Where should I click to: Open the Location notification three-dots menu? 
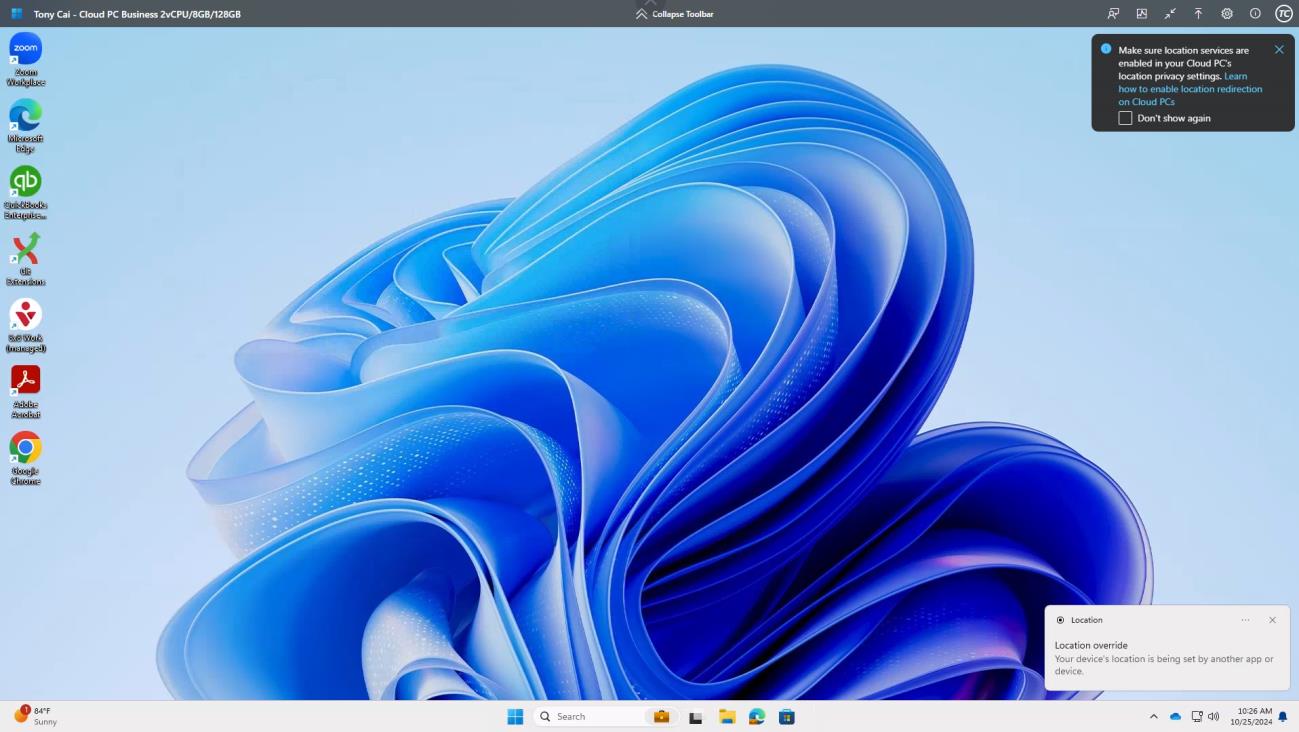click(x=1245, y=620)
